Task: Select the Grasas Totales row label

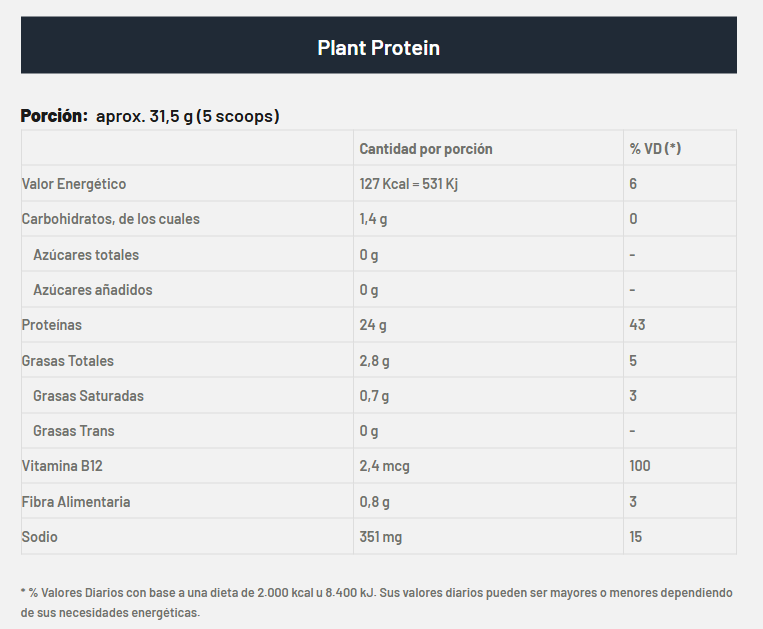Action: [68, 361]
